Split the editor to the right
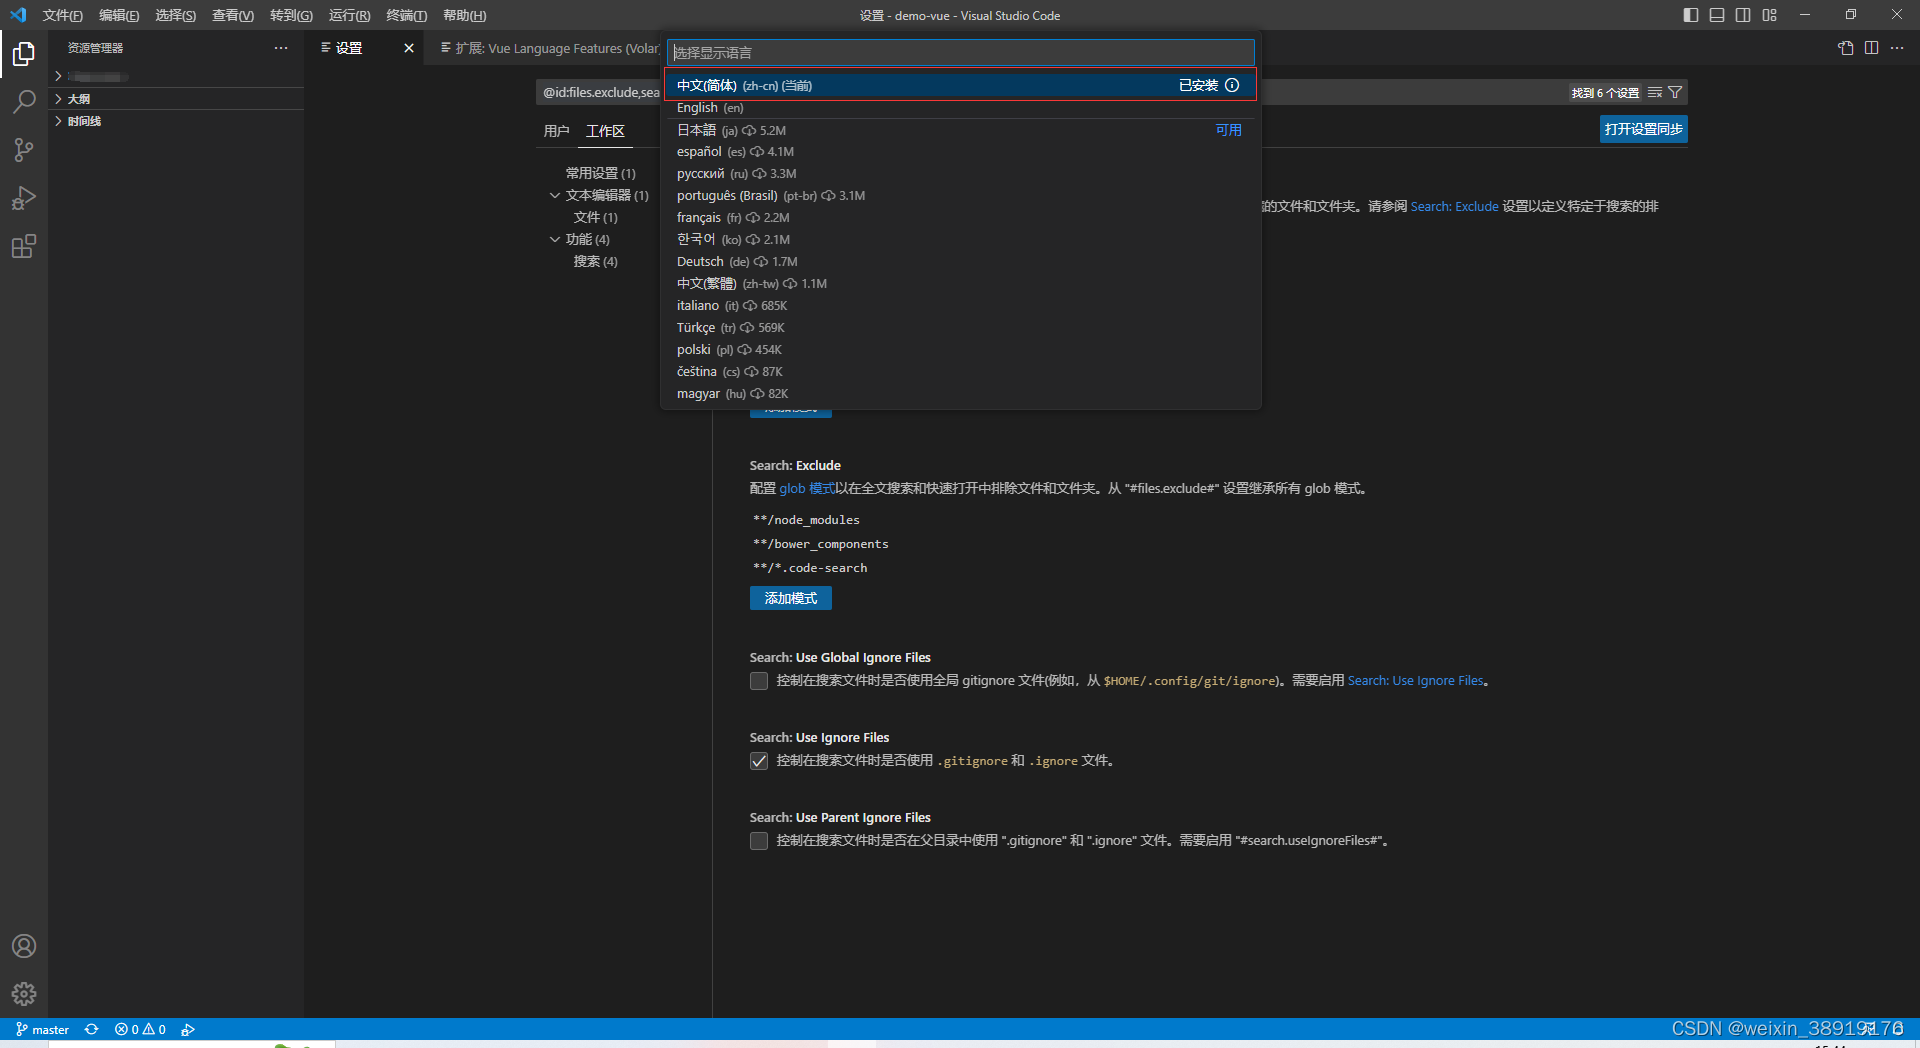This screenshot has width=1920, height=1048. 1871,48
